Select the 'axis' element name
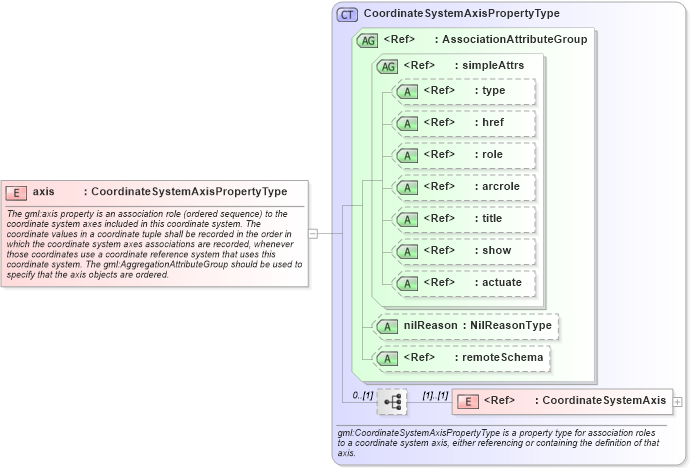 click(x=44, y=192)
